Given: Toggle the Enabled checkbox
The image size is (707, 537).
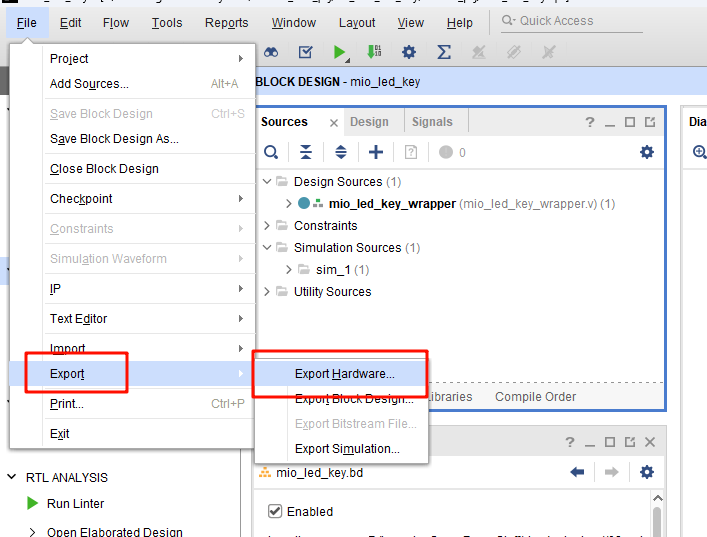Looking at the screenshot, I should (275, 511).
